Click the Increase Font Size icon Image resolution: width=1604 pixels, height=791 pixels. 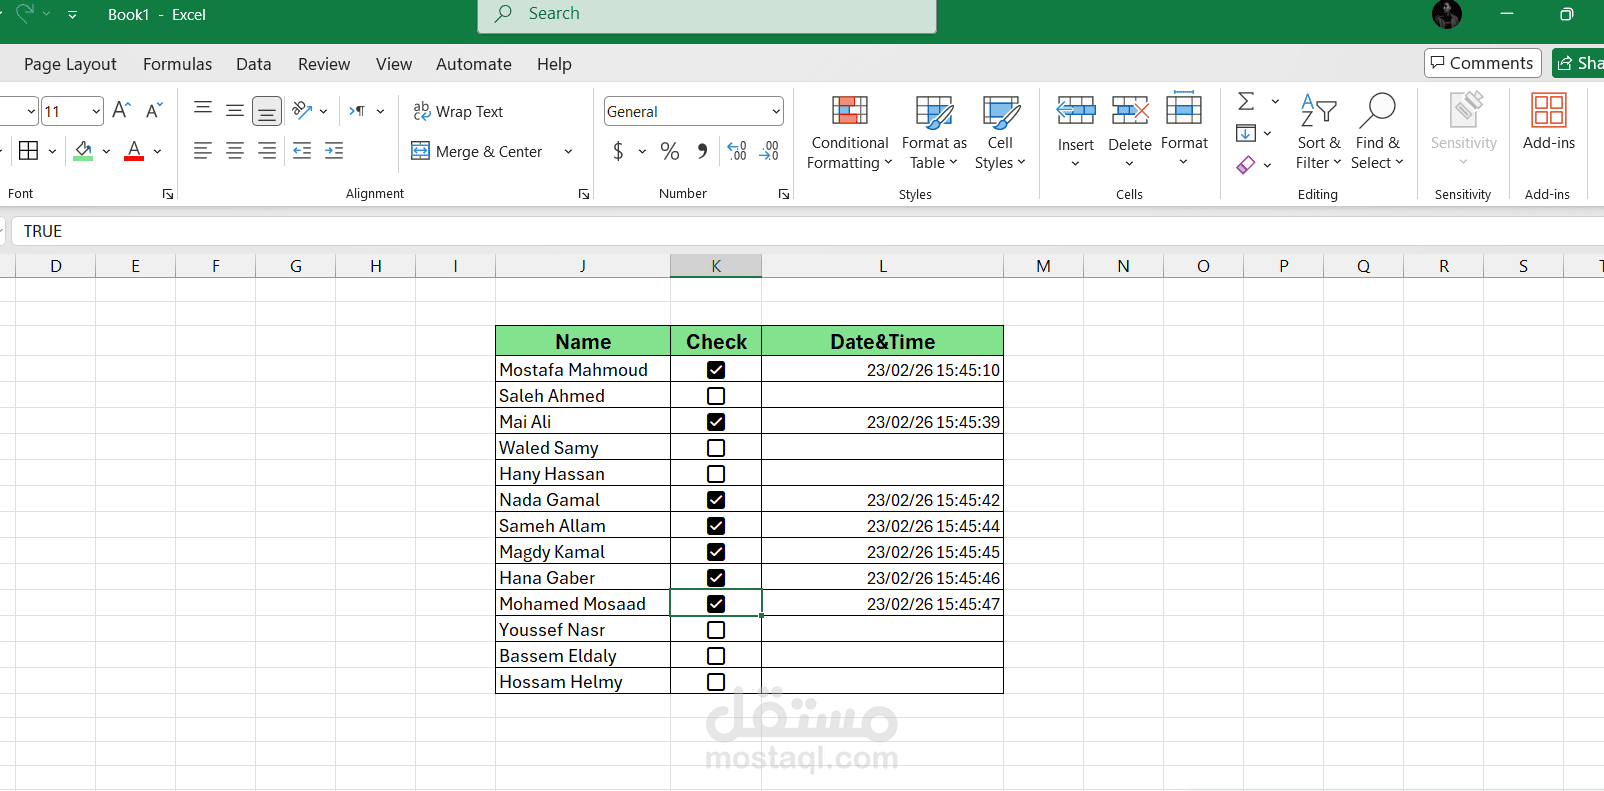121,110
